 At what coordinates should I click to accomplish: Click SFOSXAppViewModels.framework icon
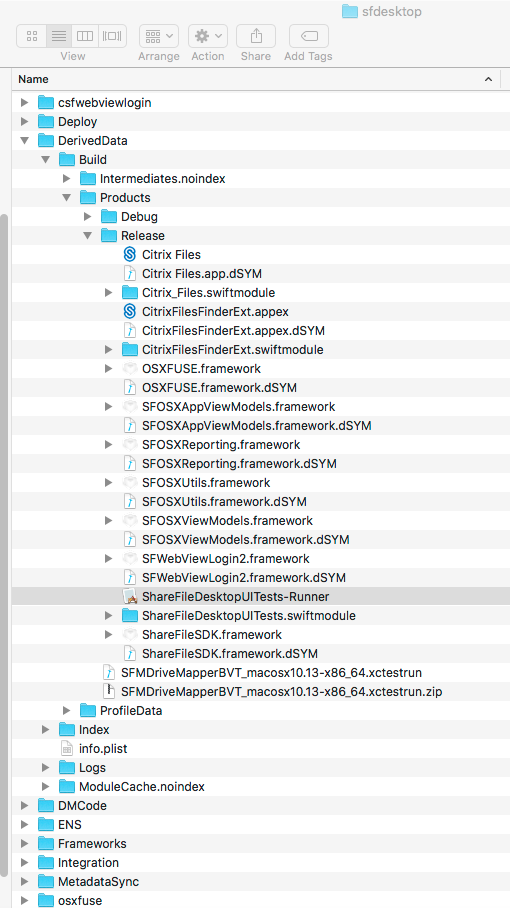[x=130, y=407]
